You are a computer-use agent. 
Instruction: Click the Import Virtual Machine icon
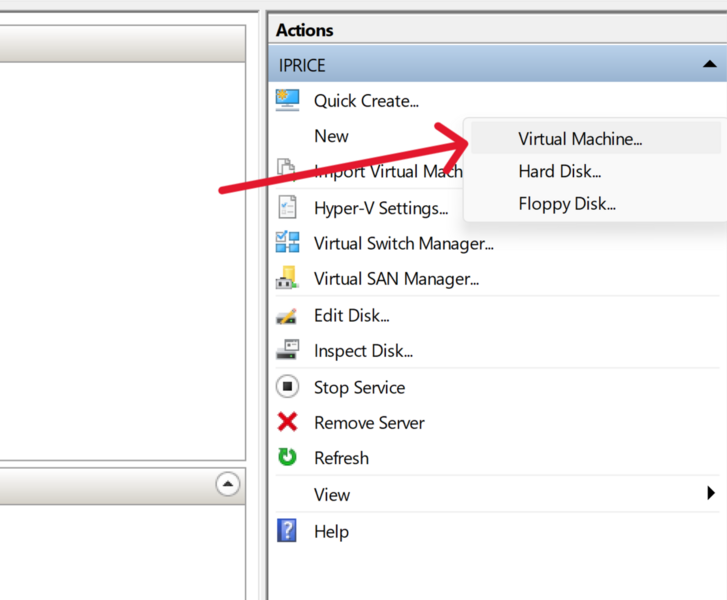pyautogui.click(x=286, y=168)
